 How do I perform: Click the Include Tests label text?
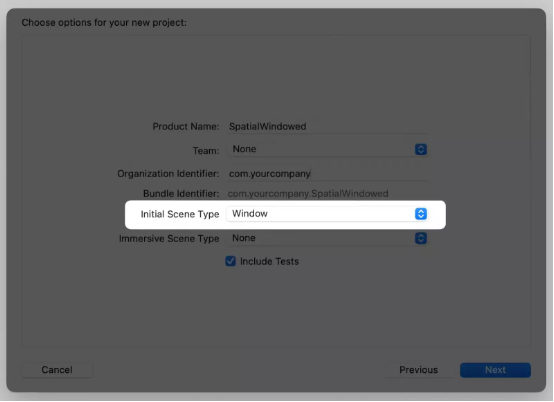pyautogui.click(x=269, y=261)
